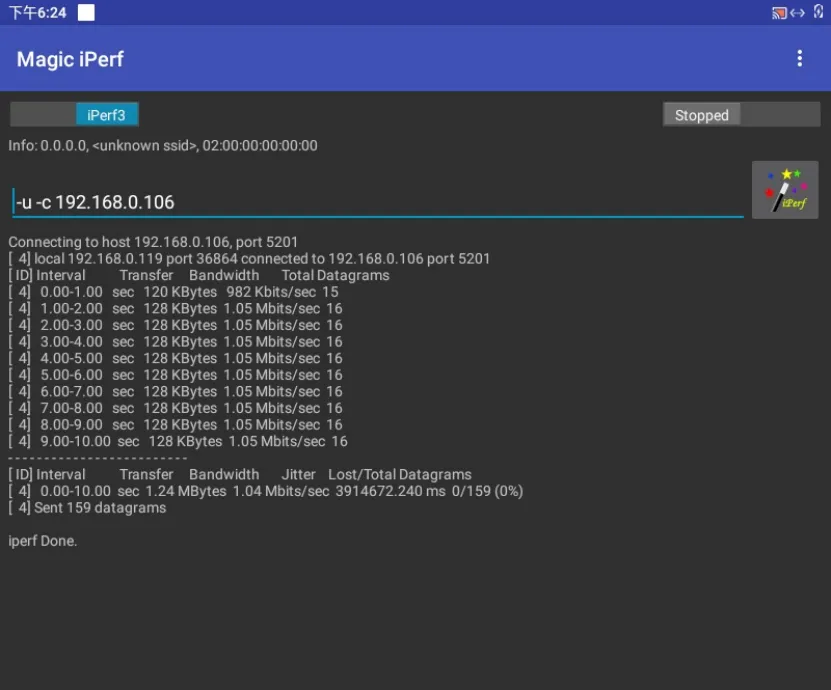The width and height of the screenshot is (831, 690).
Task: Tap the 9.00-10.00 sec interval result row
Action: (178, 441)
